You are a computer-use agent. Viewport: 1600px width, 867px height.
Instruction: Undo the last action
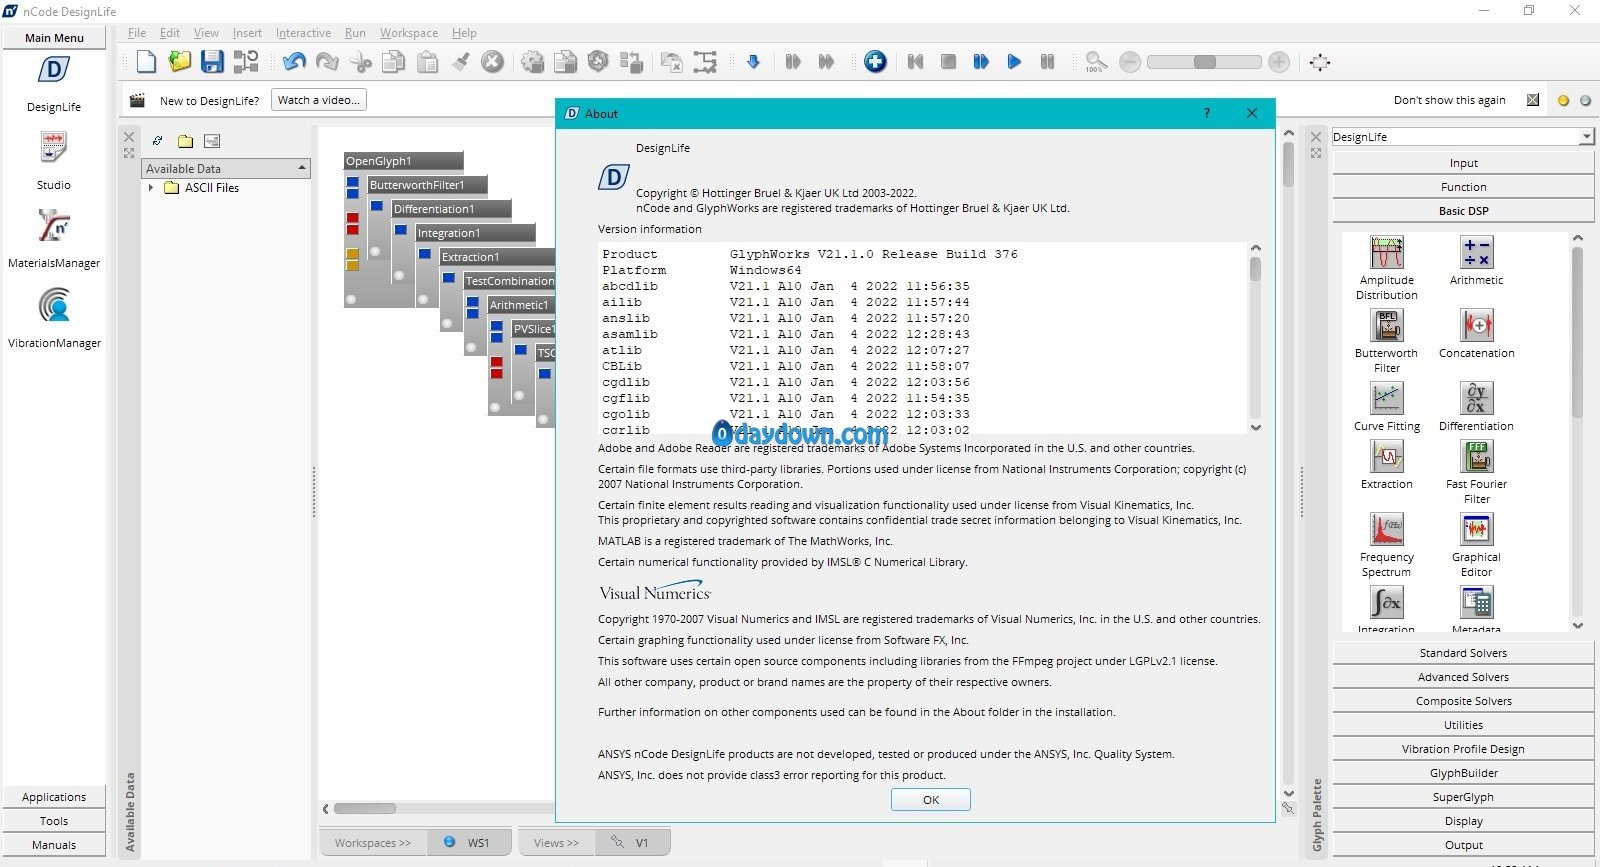click(x=294, y=62)
